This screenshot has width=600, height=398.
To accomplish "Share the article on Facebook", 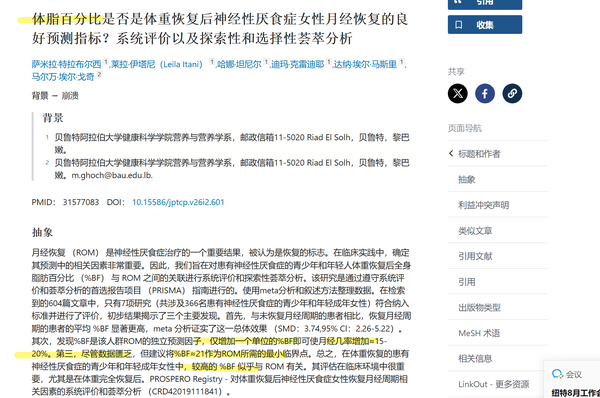I will click(x=485, y=93).
